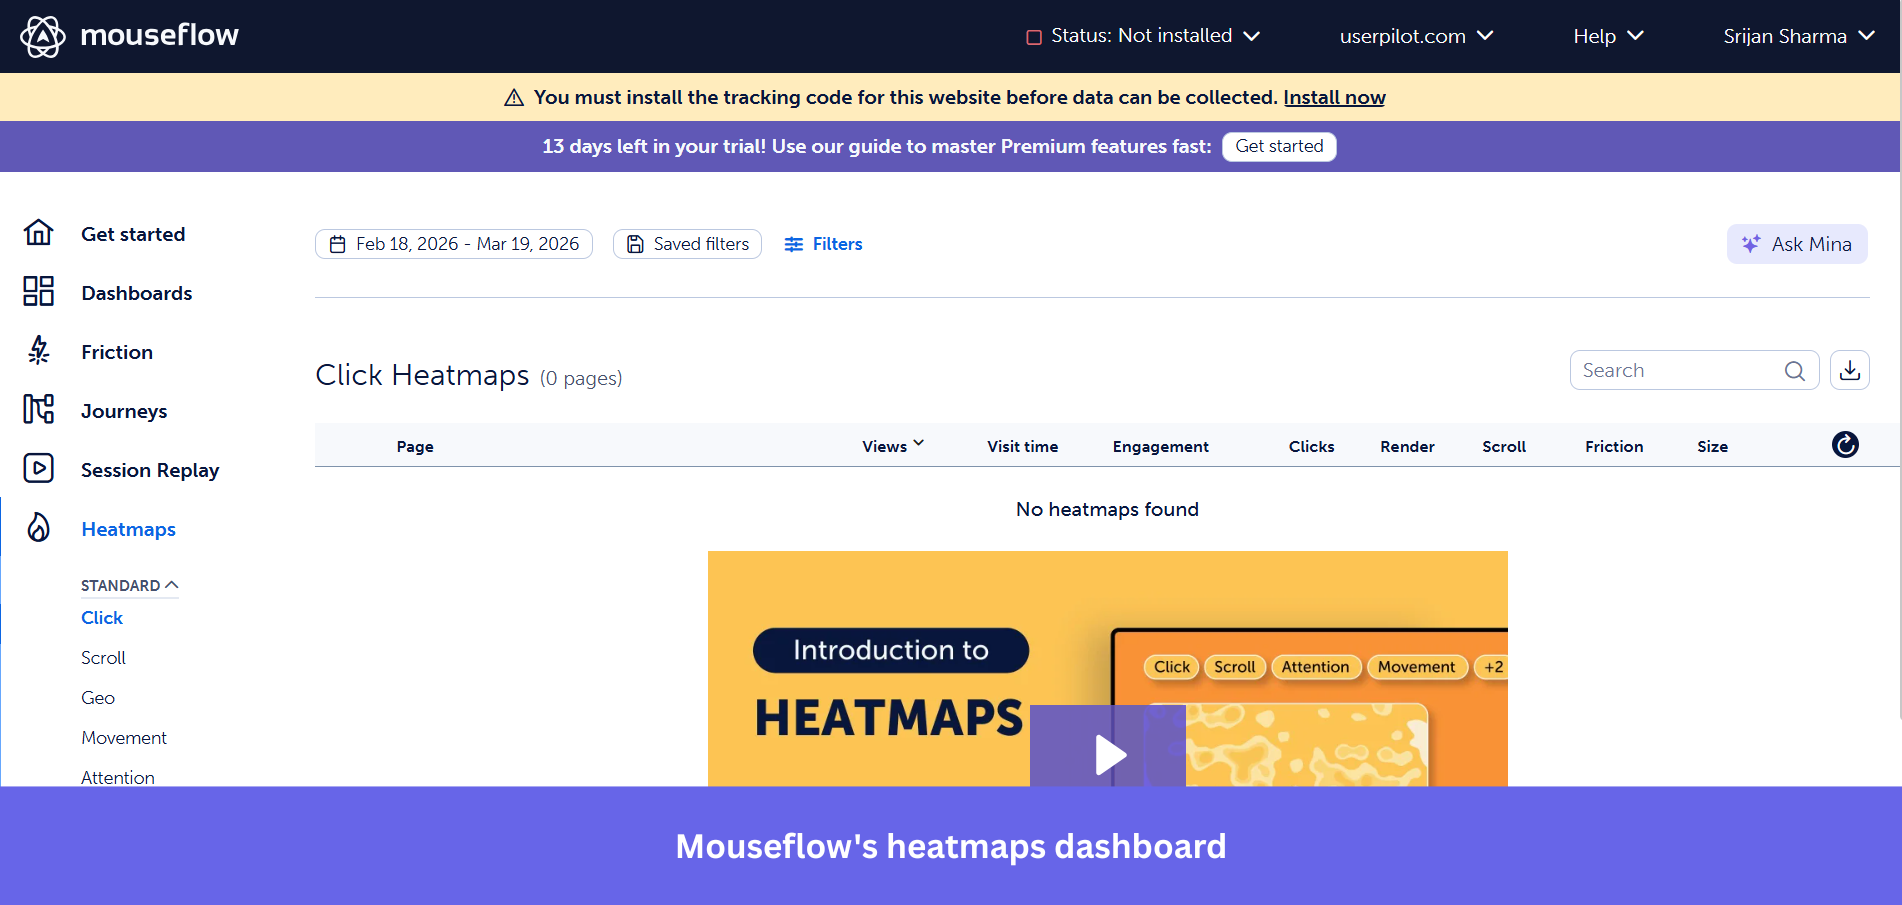The width and height of the screenshot is (1902, 905).
Task: Click the Install now link
Action: (x=1334, y=97)
